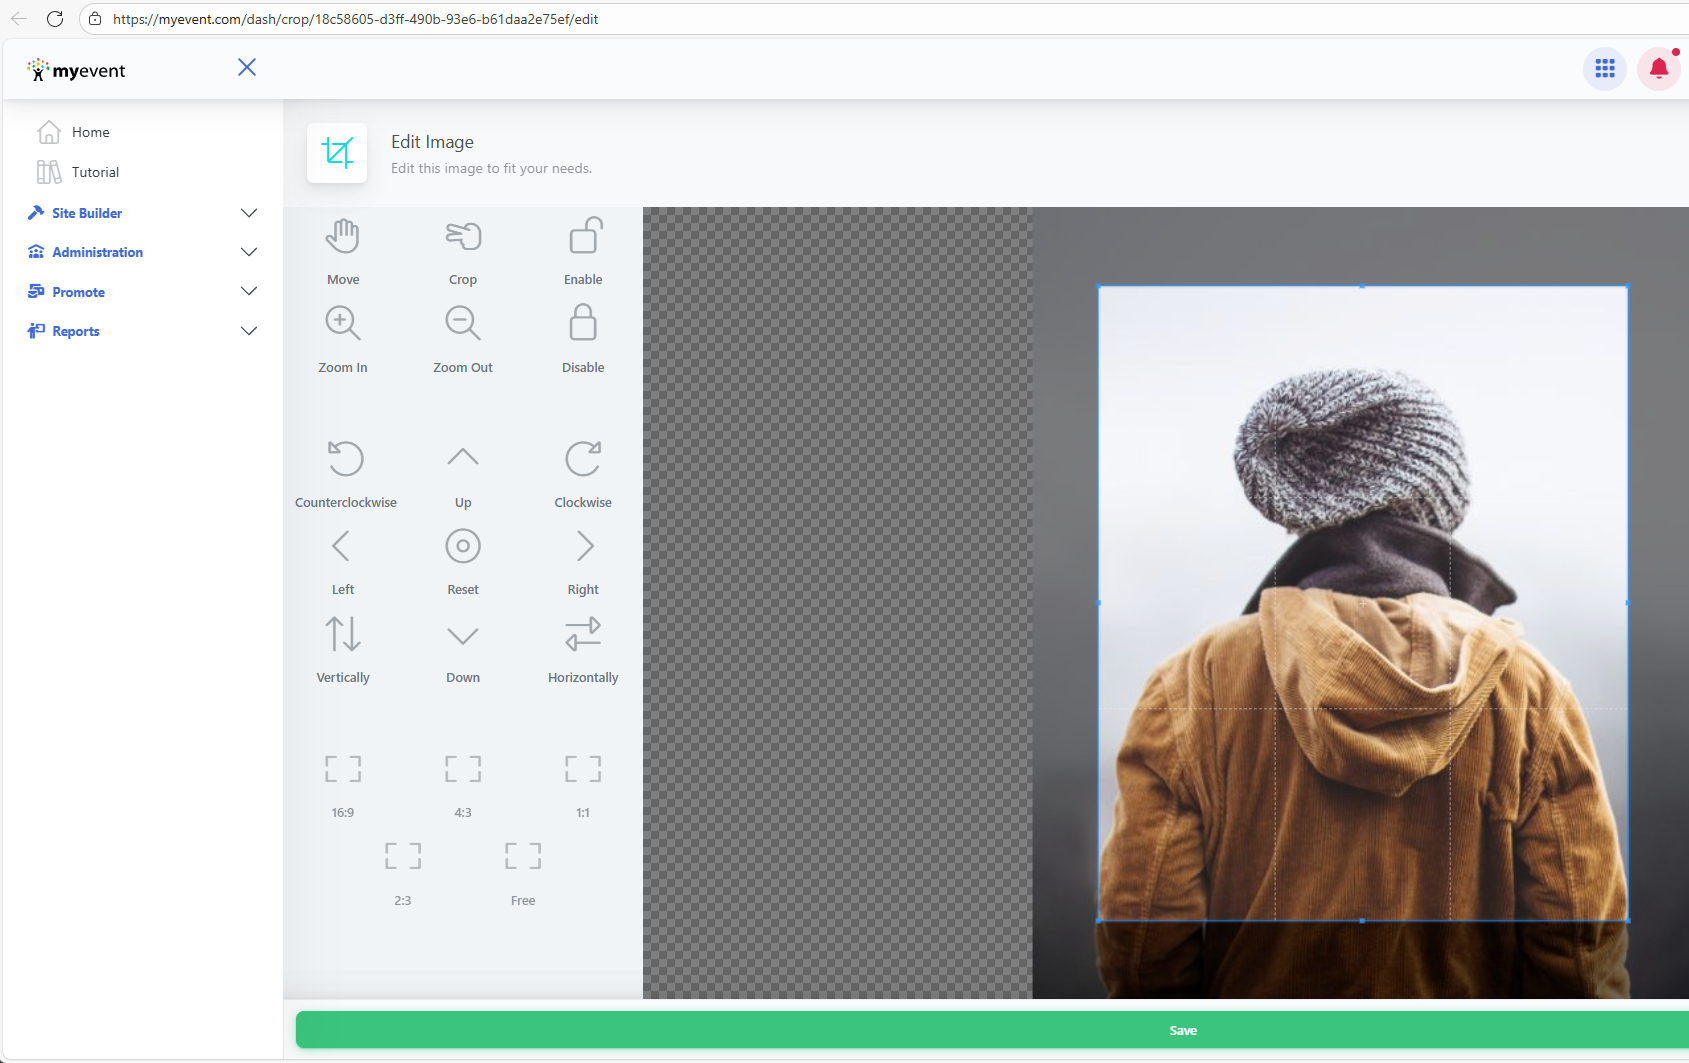Image resolution: width=1689 pixels, height=1063 pixels.
Task: Flip the image Horizontally
Action: click(x=583, y=635)
